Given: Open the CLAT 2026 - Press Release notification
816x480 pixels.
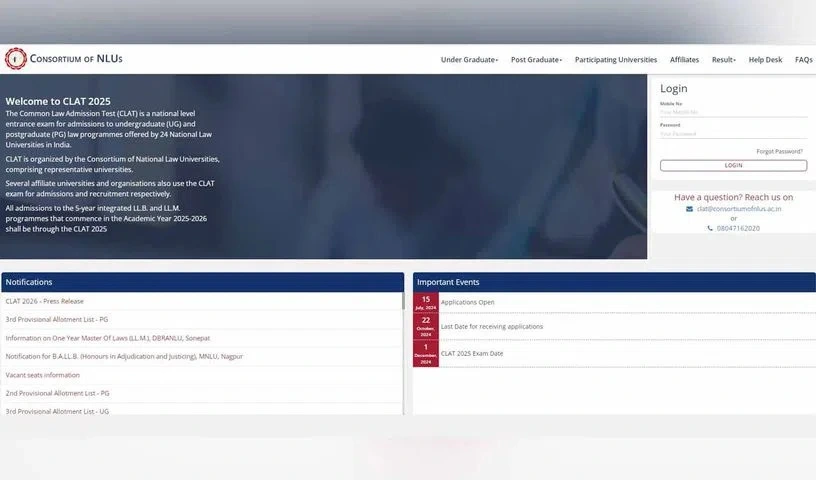Looking at the screenshot, I should (44, 301).
